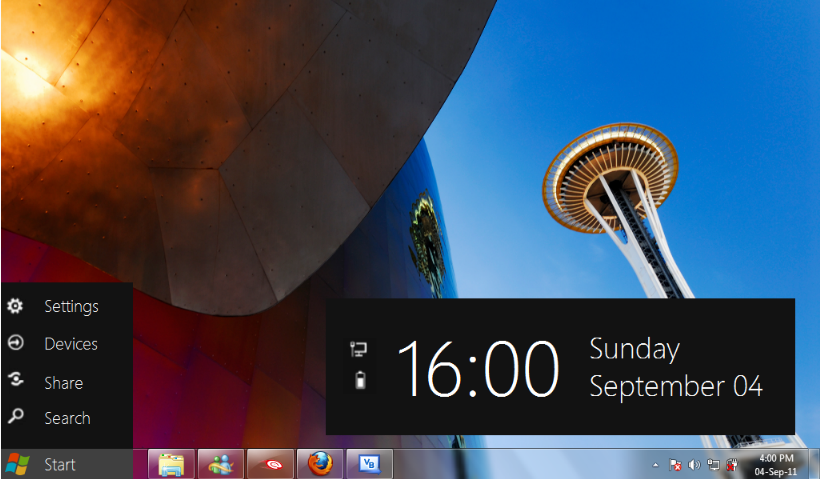This screenshot has width=820, height=479.
Task: Select Share in the charms menu
Action: click(x=66, y=382)
